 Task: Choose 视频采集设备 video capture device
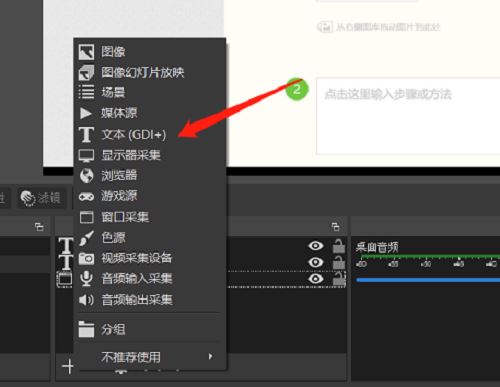click(150, 258)
